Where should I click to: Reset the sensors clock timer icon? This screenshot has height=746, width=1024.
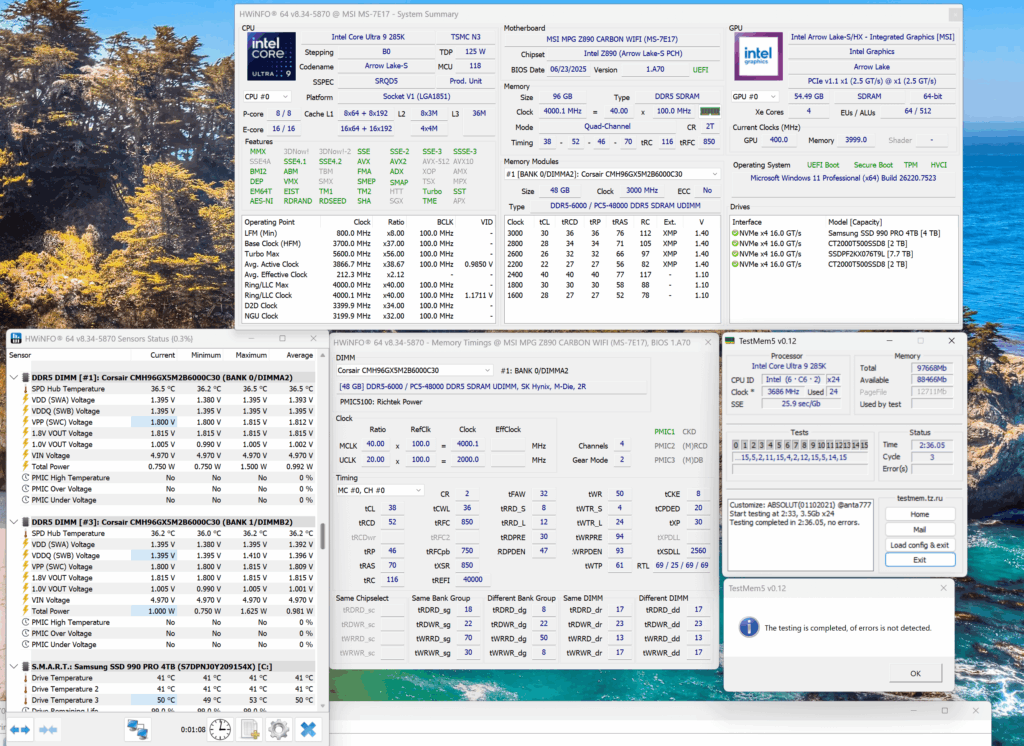point(220,730)
